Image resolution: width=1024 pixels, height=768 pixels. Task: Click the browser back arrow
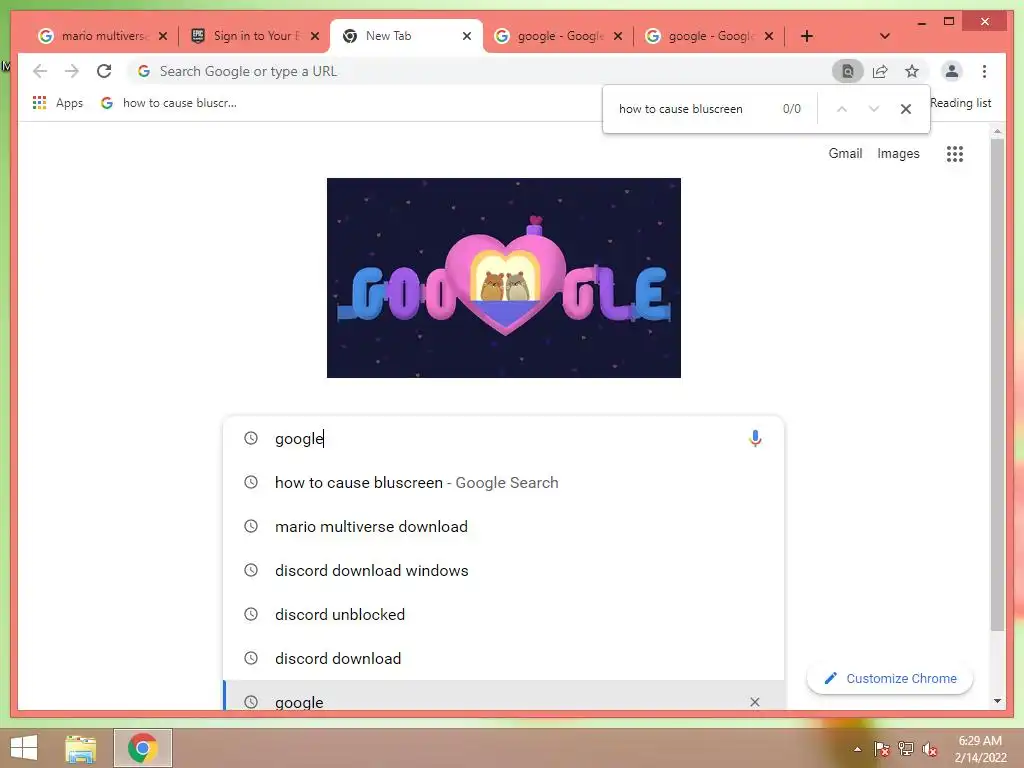(x=40, y=71)
